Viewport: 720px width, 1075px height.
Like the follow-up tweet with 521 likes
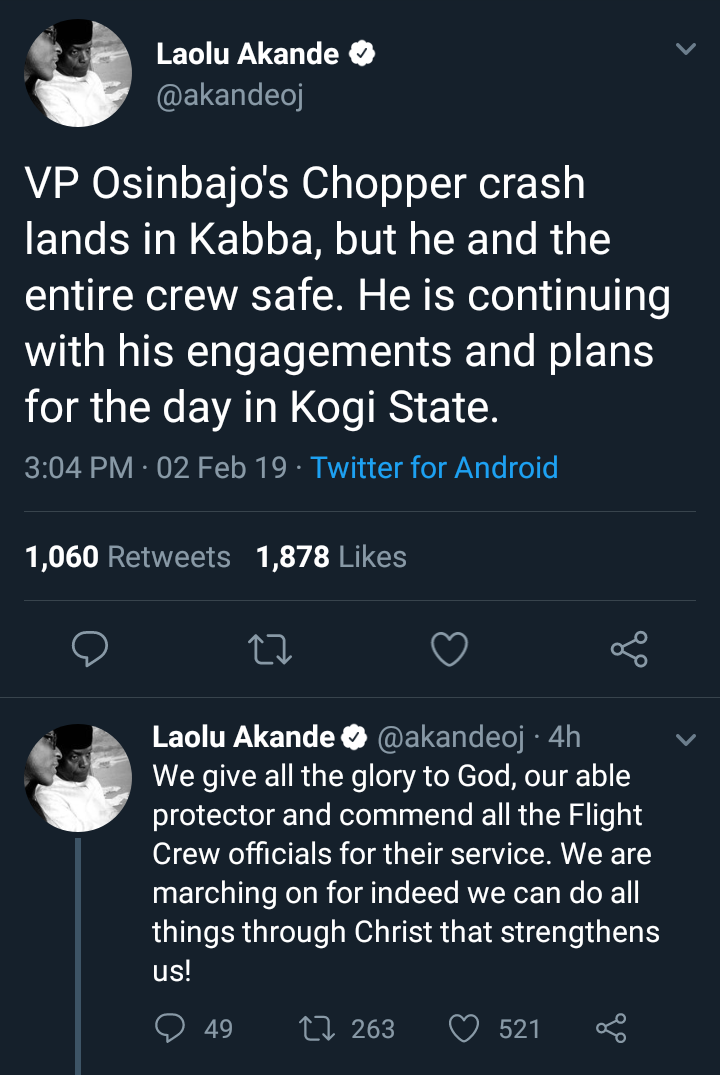click(462, 1028)
